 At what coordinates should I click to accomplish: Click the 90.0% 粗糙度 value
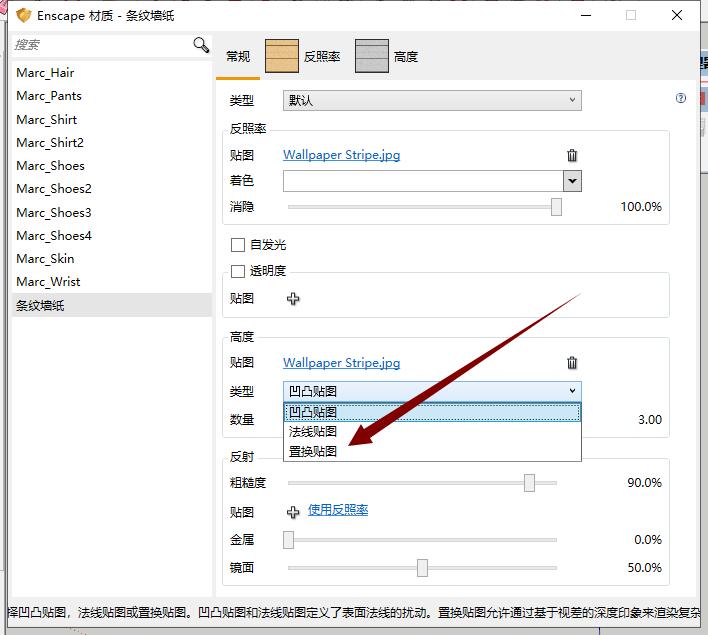click(644, 483)
